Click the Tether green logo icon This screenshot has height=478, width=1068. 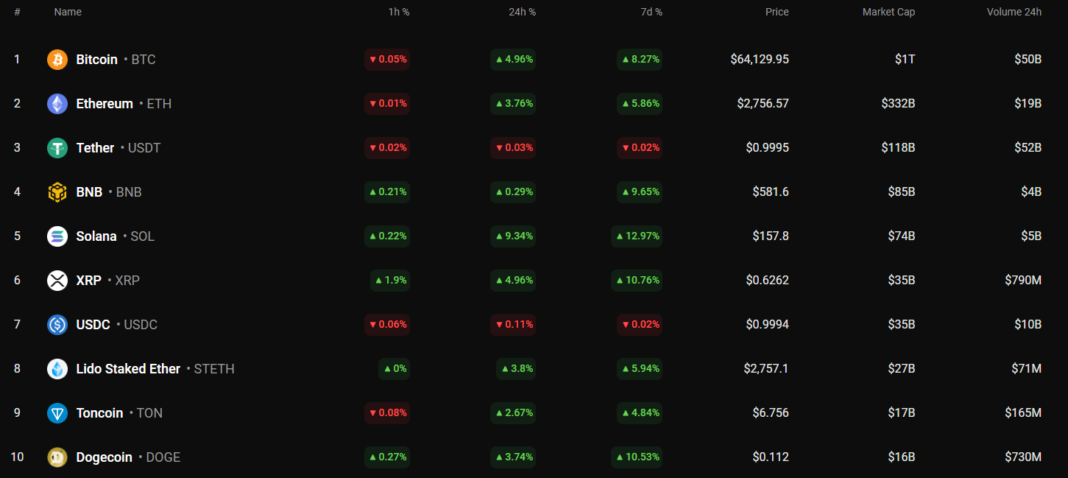click(57, 148)
